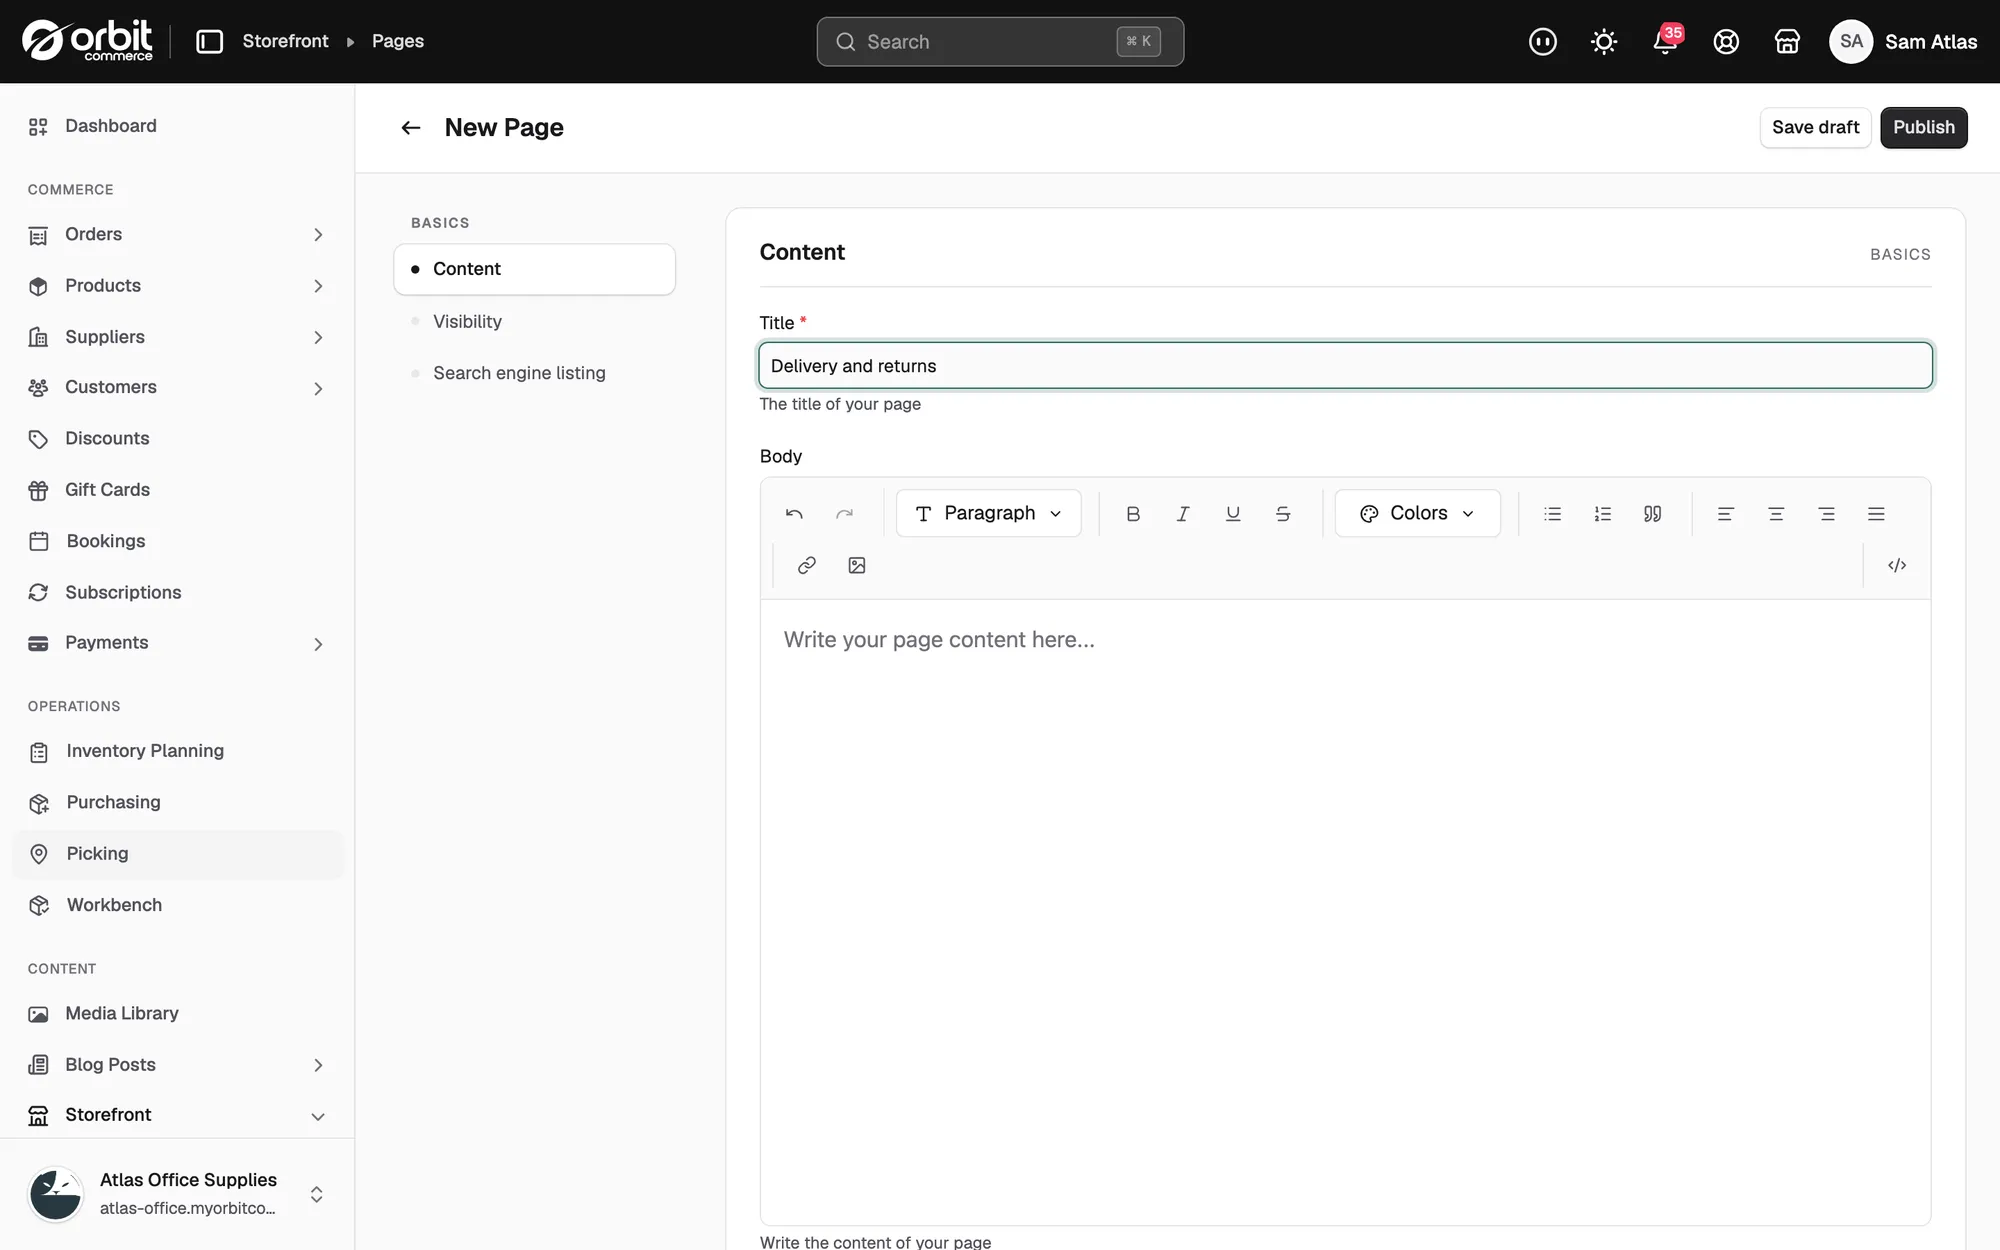Open the Atlas Office Supplies store switcher
The image size is (2000, 1250).
[x=177, y=1194]
